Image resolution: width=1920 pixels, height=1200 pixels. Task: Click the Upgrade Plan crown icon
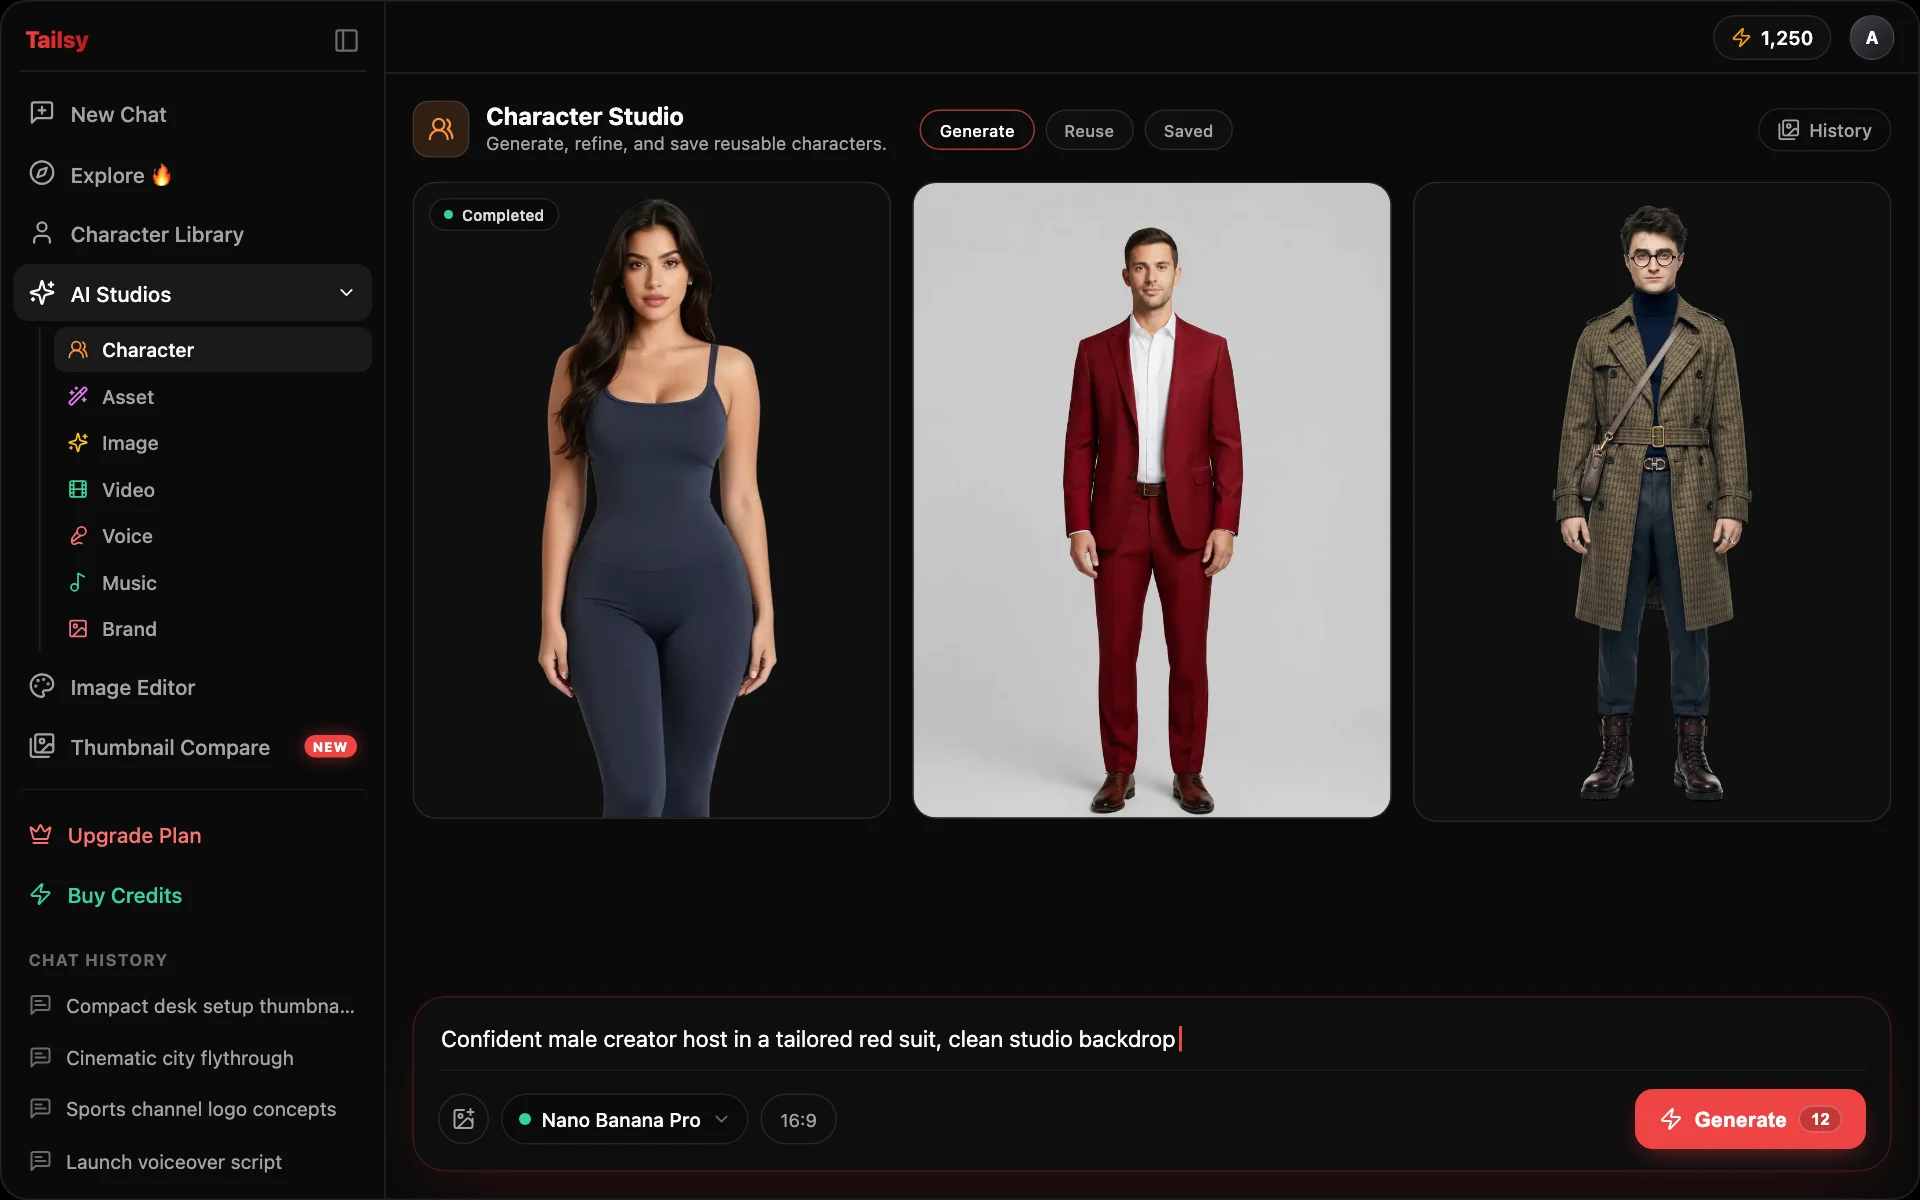(x=41, y=835)
